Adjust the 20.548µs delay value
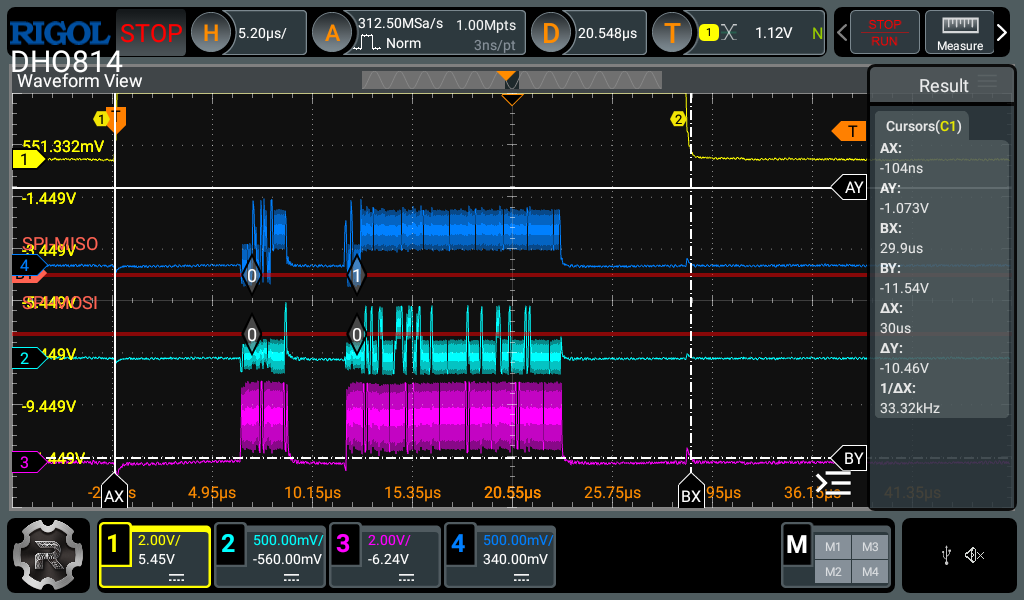This screenshot has height=600, width=1024. pos(607,33)
